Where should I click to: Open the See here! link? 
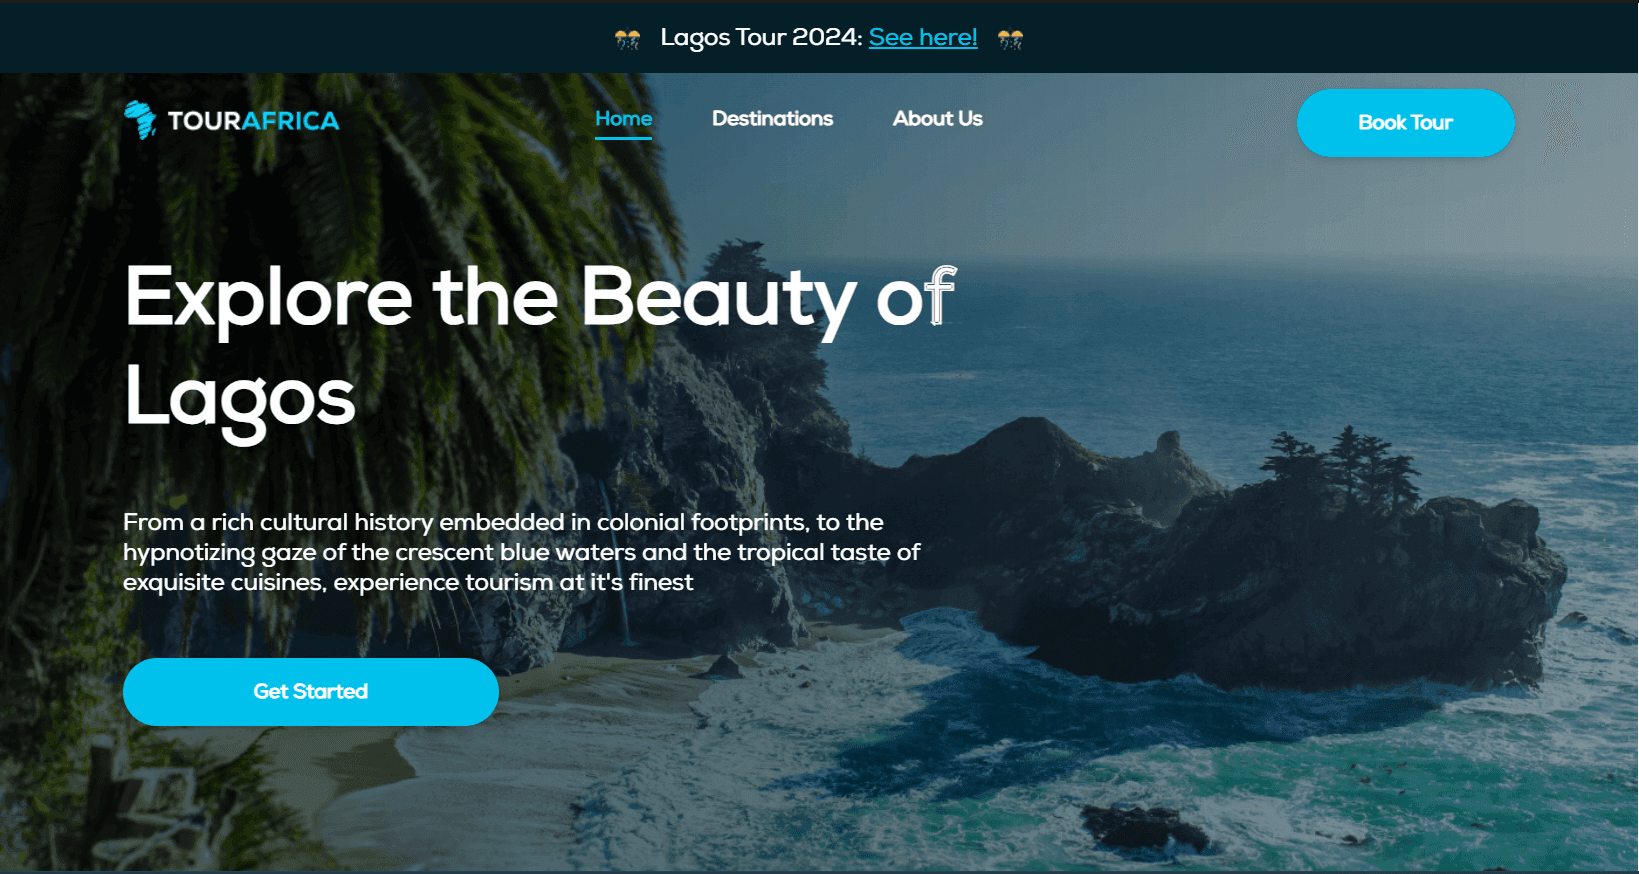[923, 37]
